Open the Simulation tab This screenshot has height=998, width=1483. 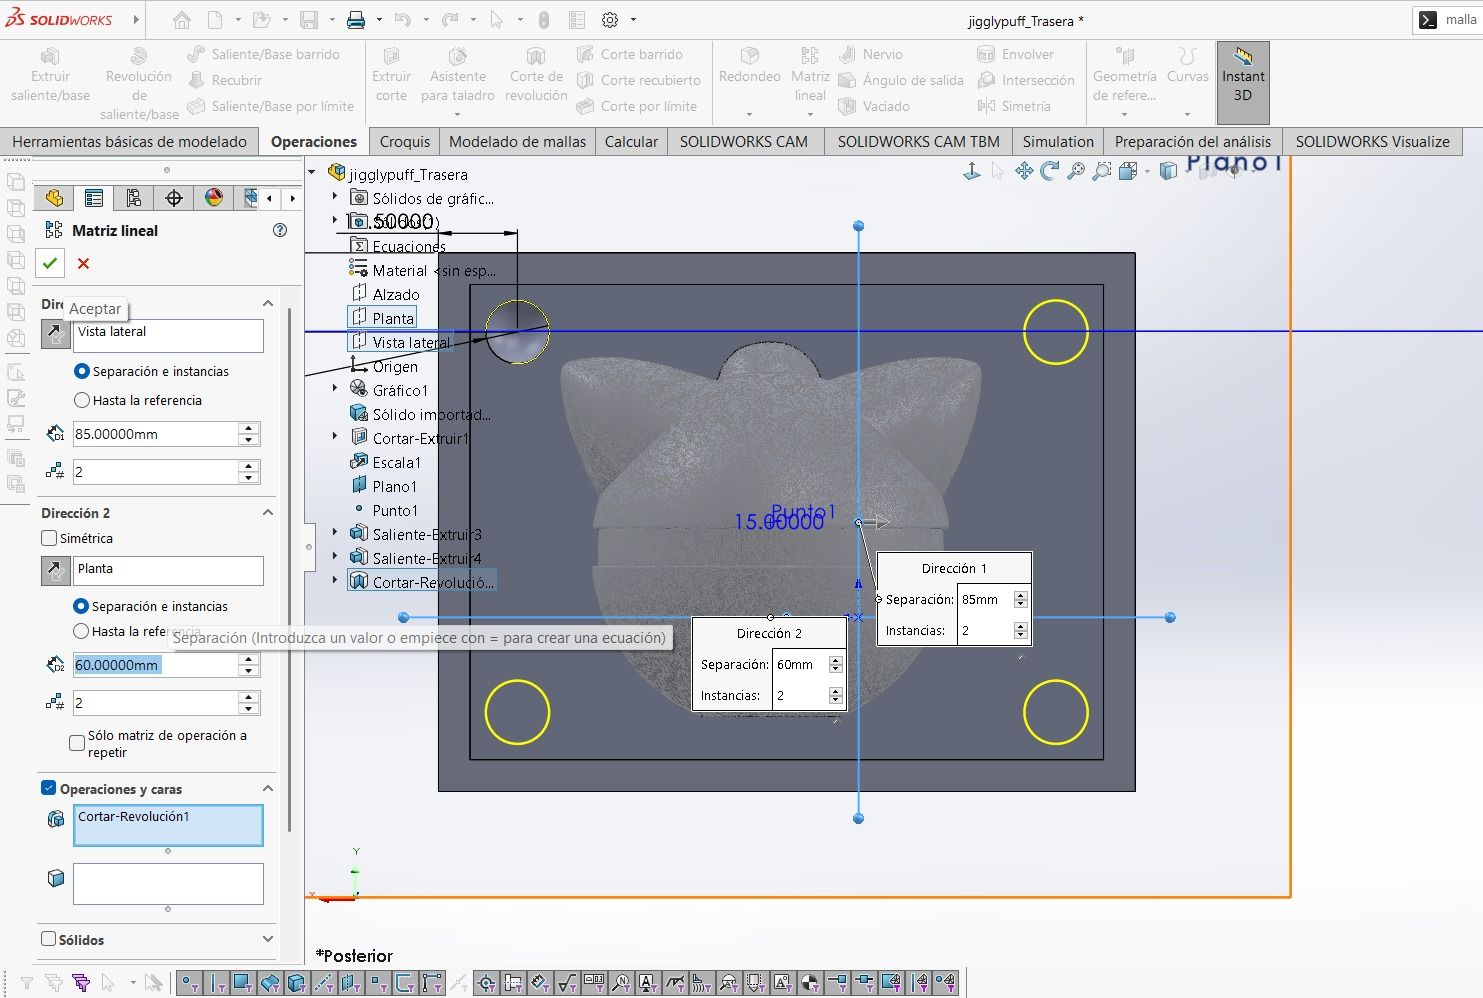1058,141
